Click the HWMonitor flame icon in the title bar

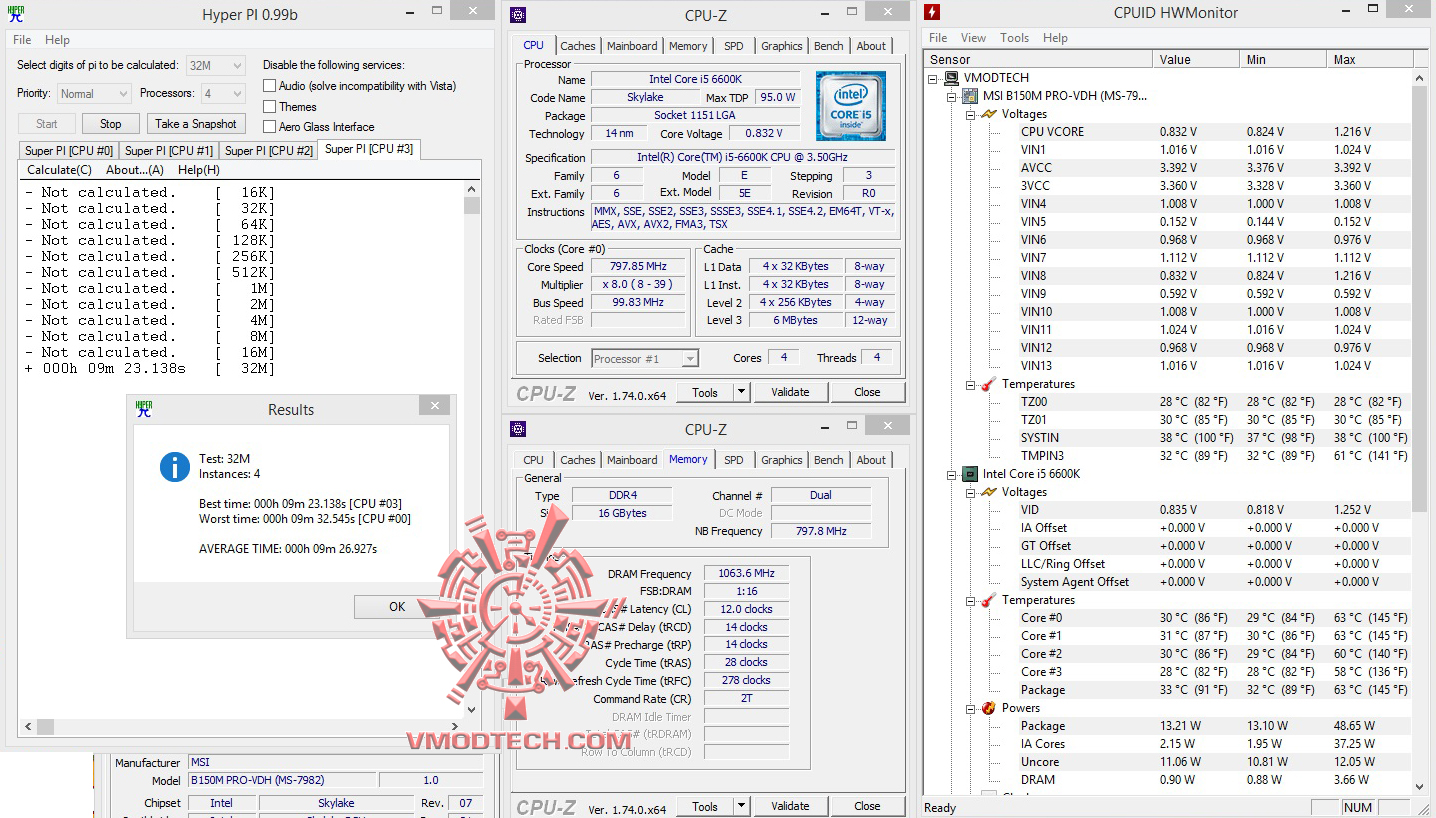(933, 11)
